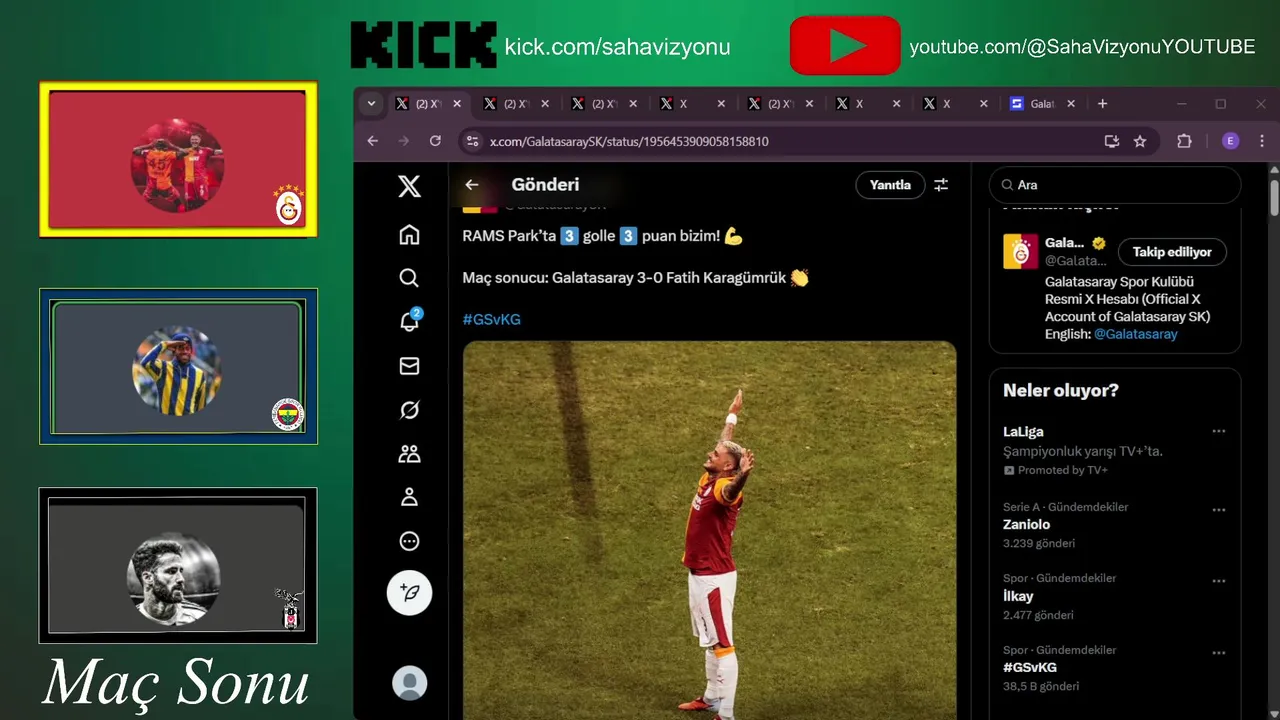This screenshot has width=1280, height=720.
Task: Open more options for İlkay trend
Action: click(x=1218, y=581)
